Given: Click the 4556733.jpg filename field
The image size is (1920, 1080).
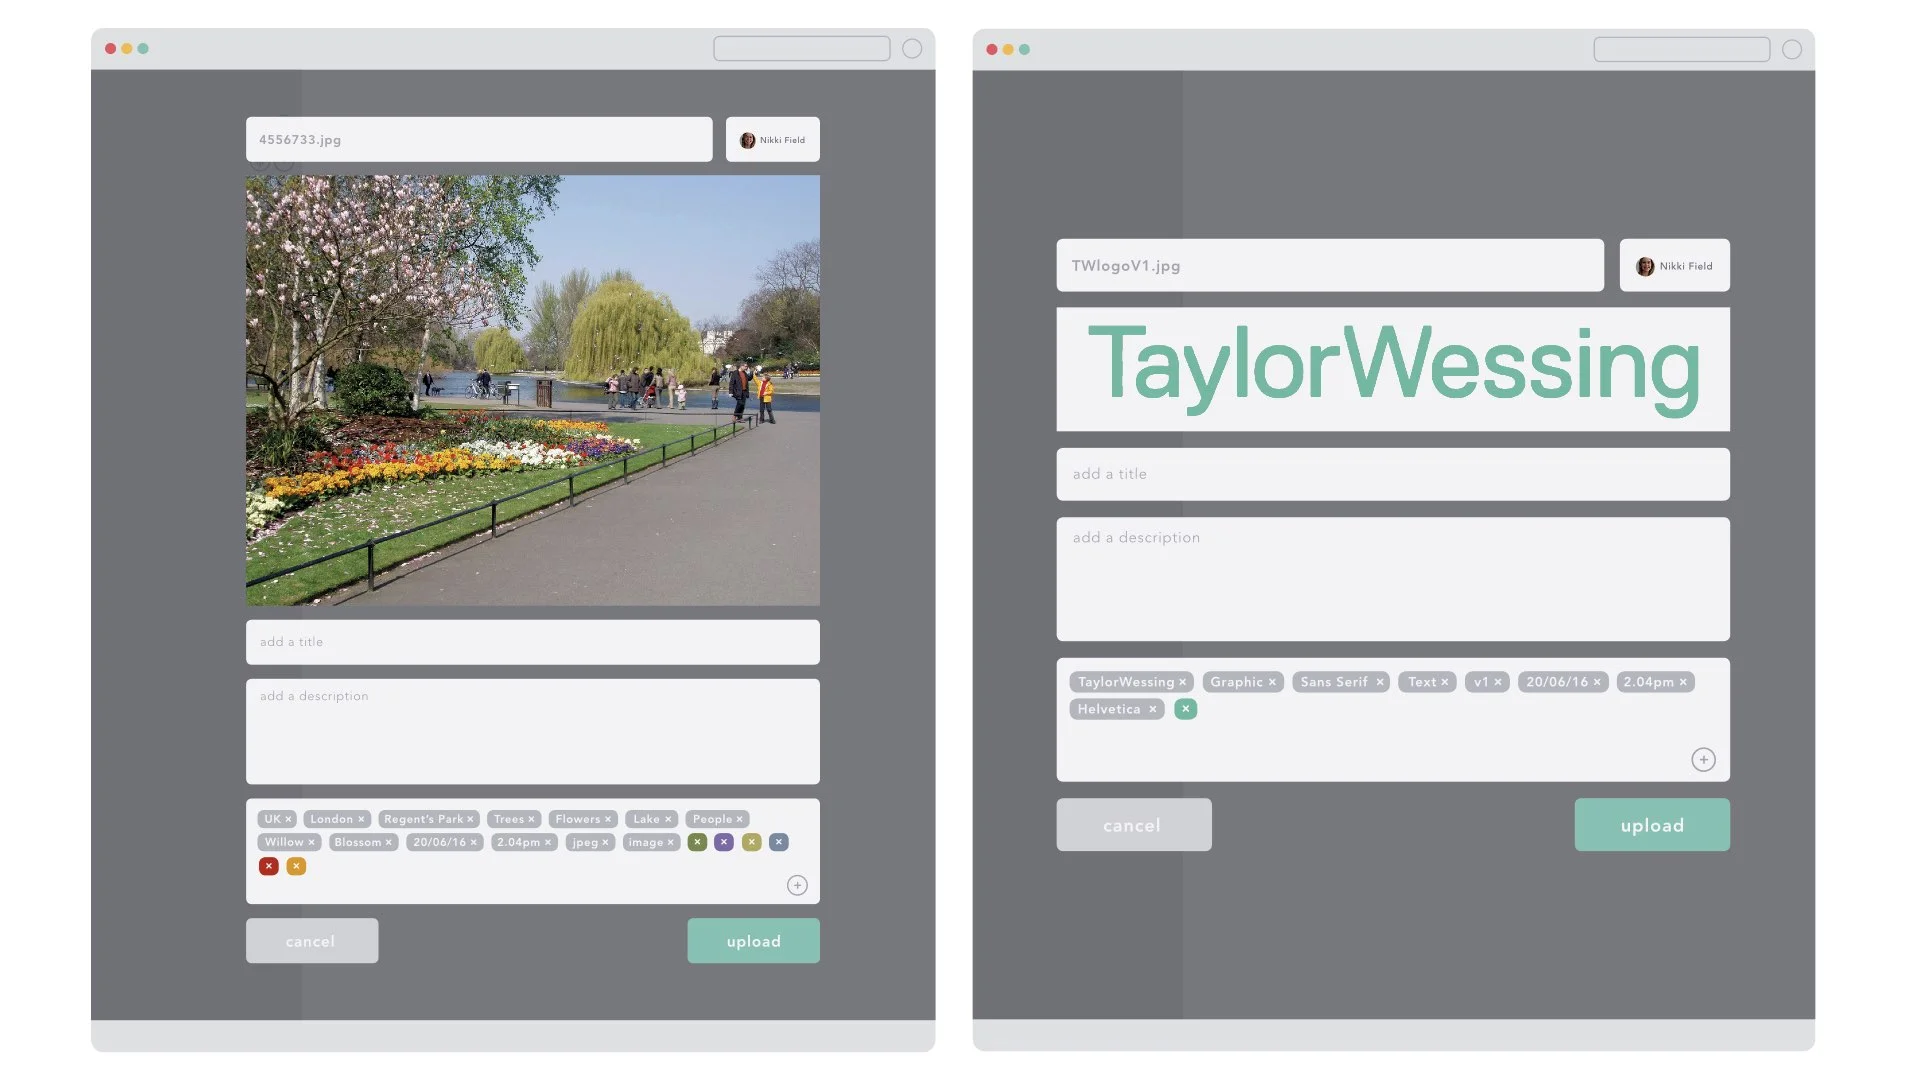Looking at the screenshot, I should tap(479, 140).
